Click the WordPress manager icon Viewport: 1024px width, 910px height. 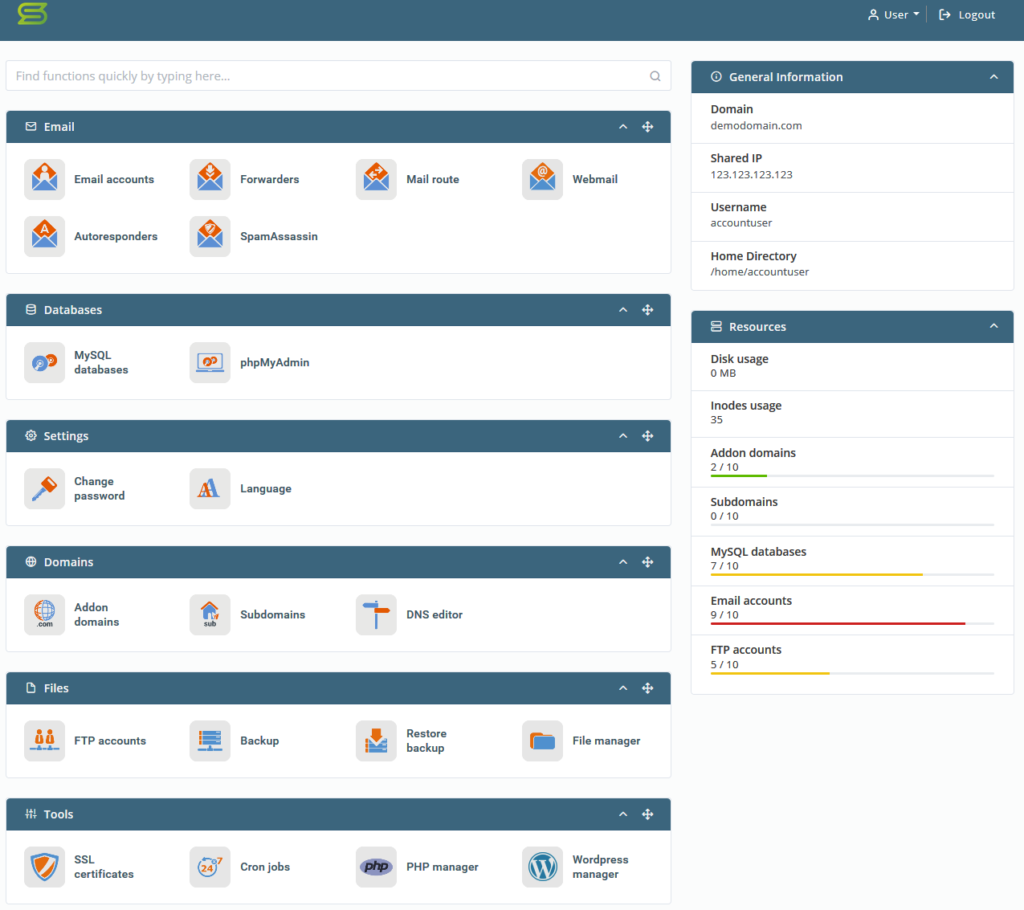(x=542, y=867)
